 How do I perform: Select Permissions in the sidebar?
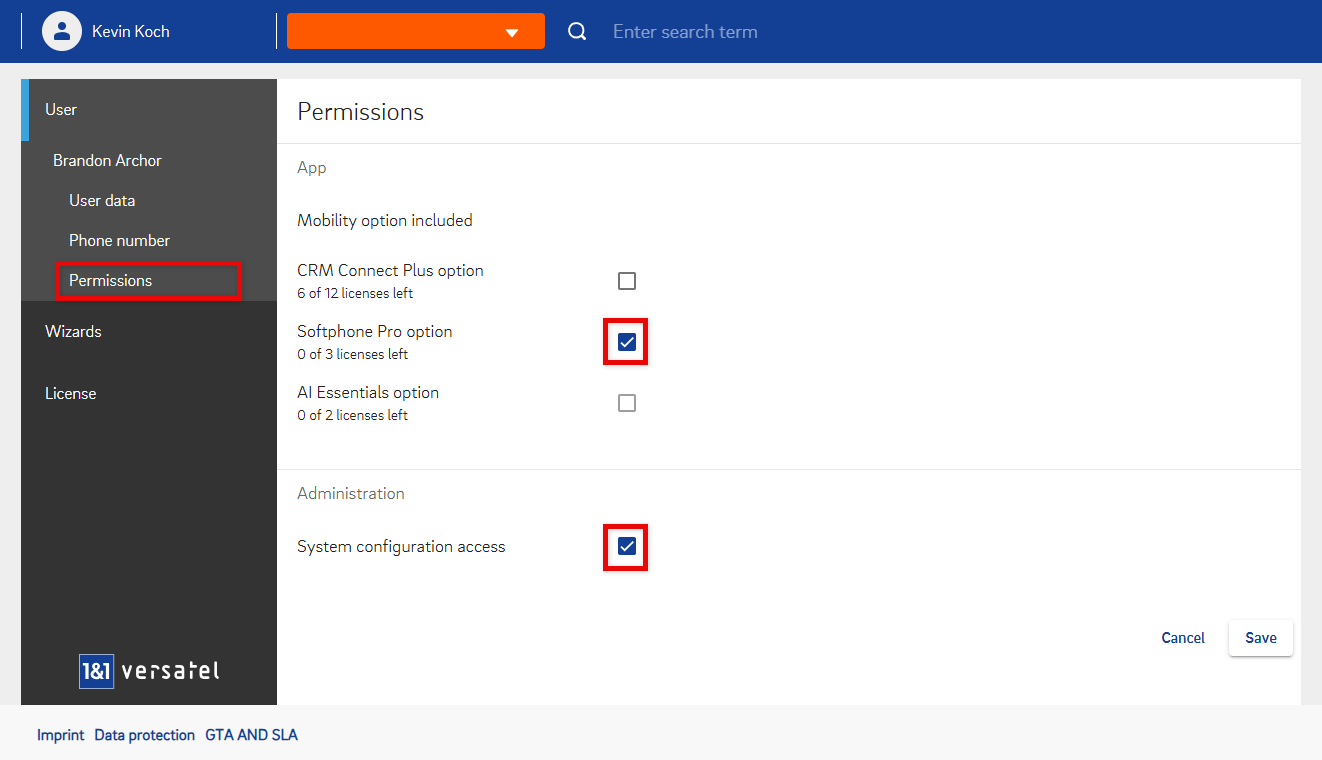tap(111, 280)
